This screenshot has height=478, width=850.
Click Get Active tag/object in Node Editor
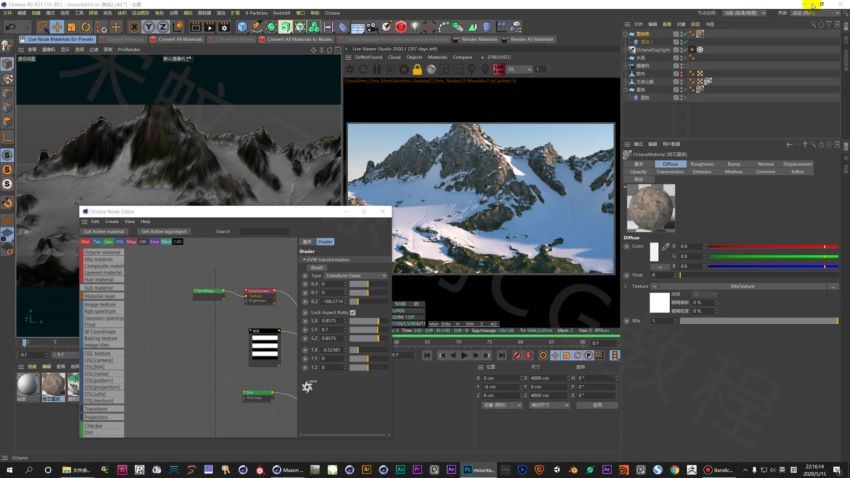pos(163,231)
